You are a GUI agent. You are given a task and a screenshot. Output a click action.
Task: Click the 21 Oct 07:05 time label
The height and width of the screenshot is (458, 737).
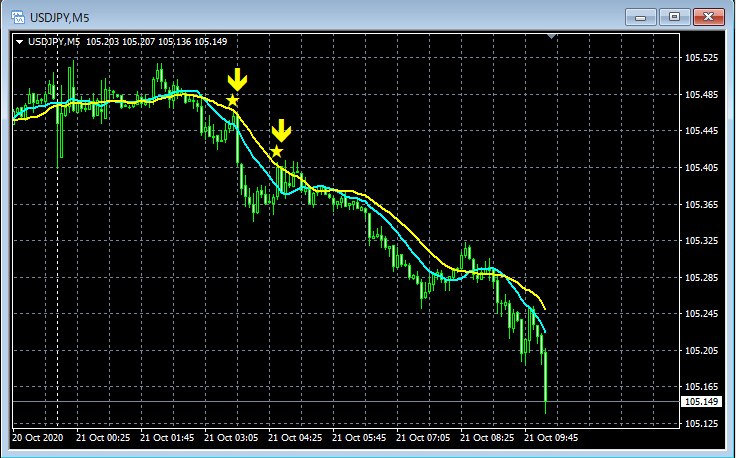pos(423,438)
